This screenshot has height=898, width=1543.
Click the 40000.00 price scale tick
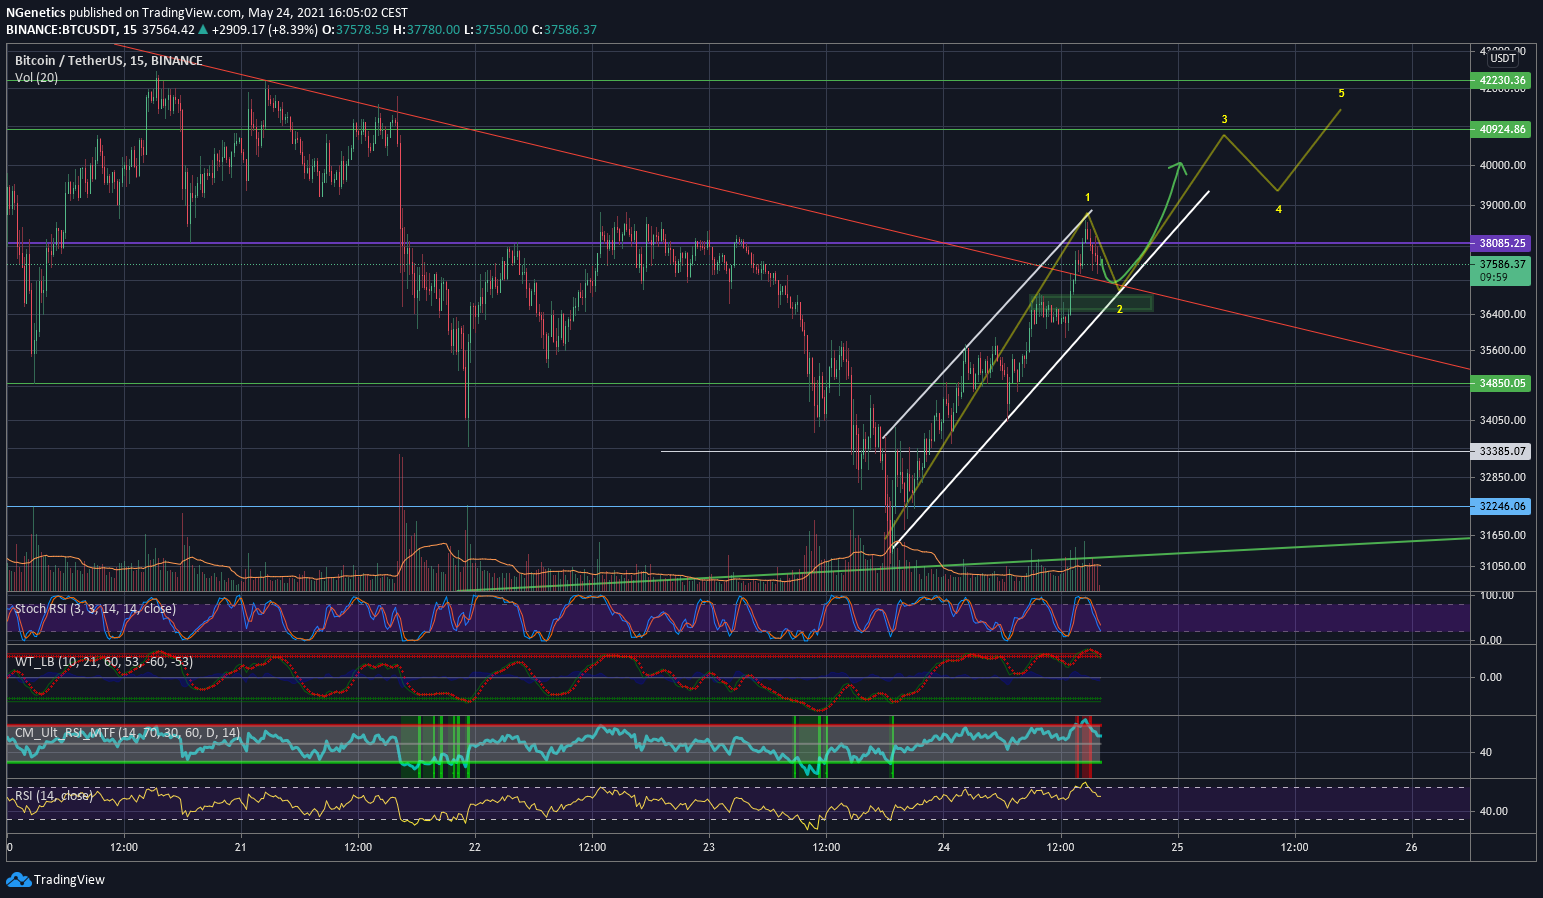click(x=1502, y=165)
